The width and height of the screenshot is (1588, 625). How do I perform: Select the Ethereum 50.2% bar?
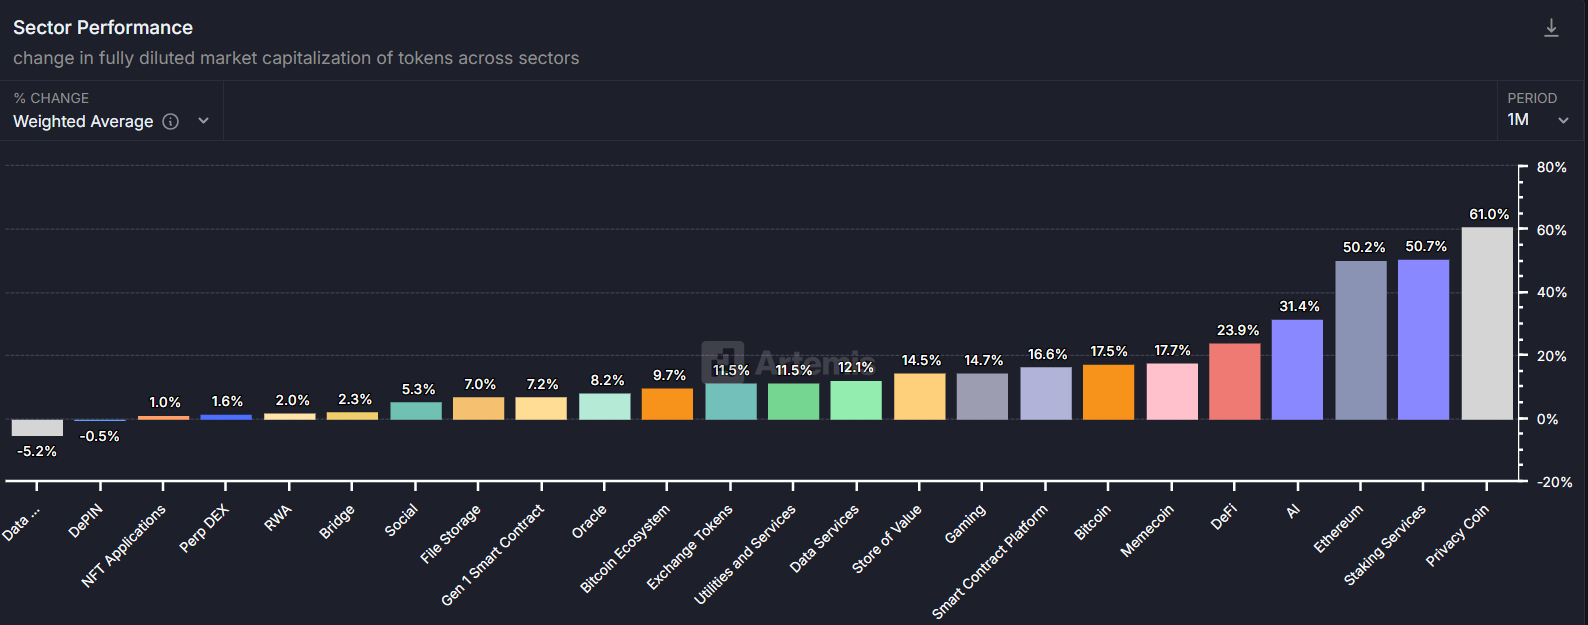click(1360, 340)
